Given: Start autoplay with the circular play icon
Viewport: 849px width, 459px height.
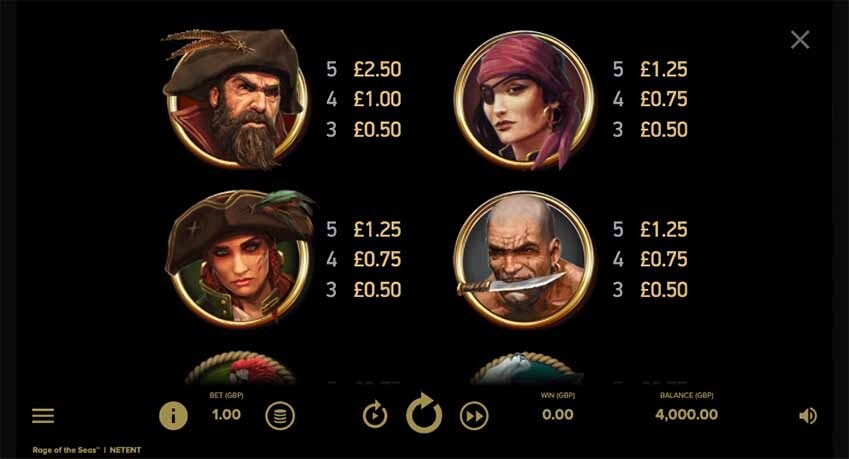Looking at the screenshot, I should coord(375,416).
